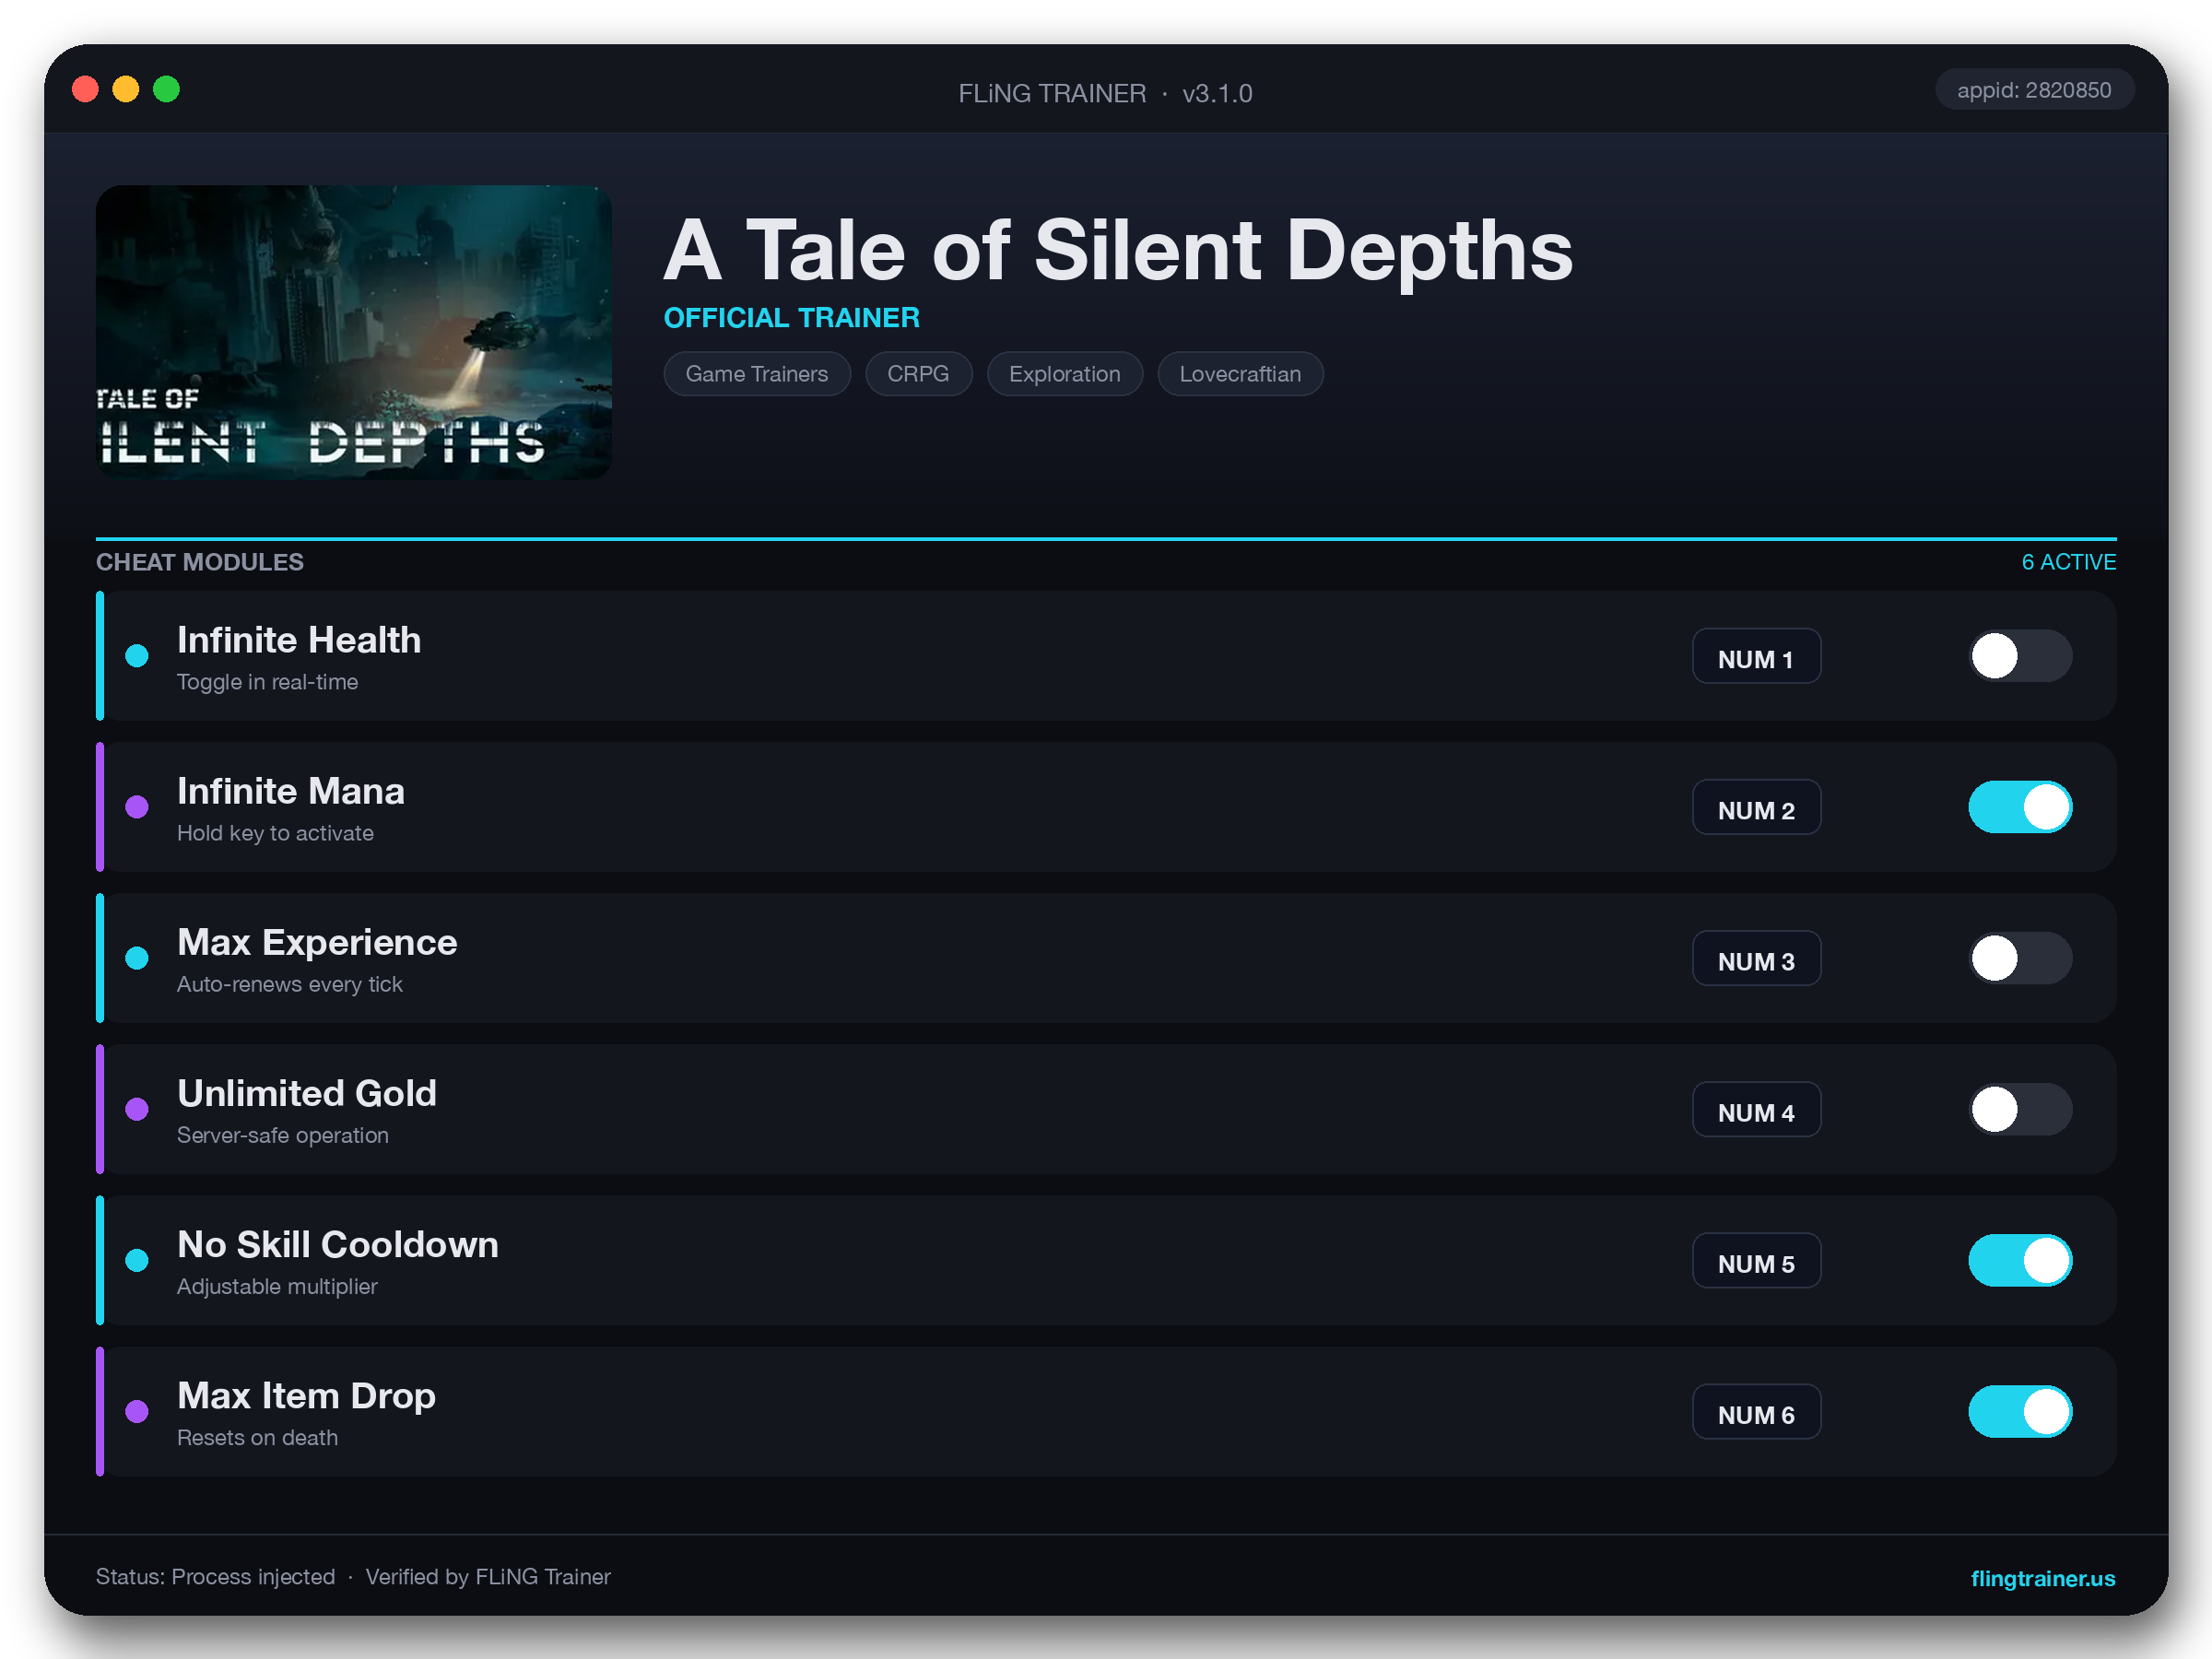Click the appid: 2820850 badge

pyautogui.click(x=2034, y=90)
